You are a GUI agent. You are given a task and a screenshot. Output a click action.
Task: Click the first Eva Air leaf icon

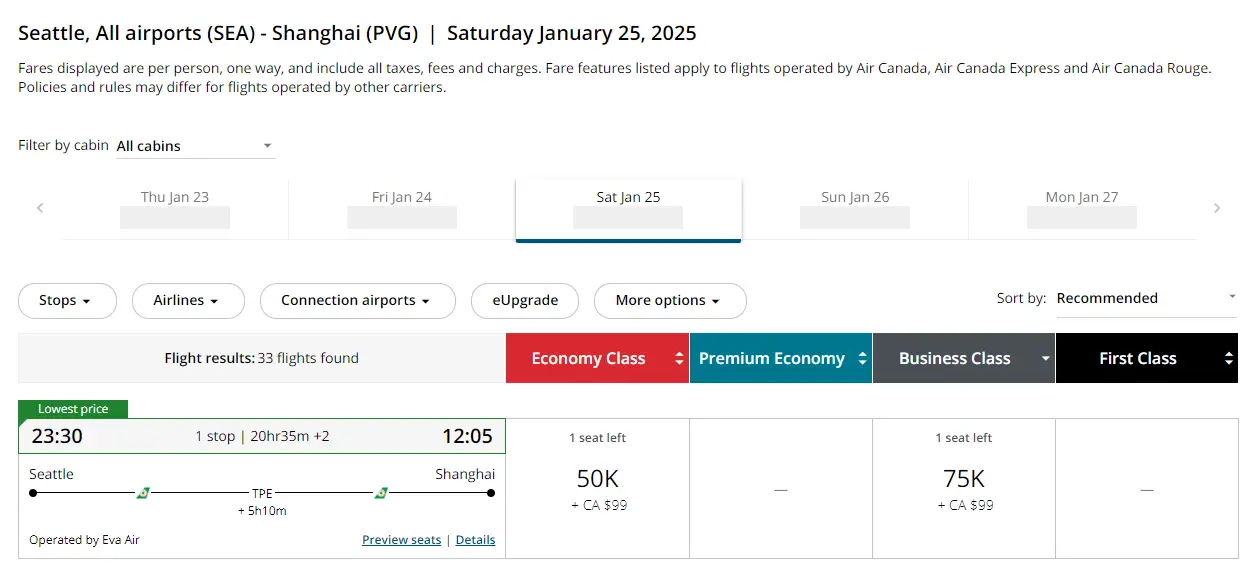143,493
